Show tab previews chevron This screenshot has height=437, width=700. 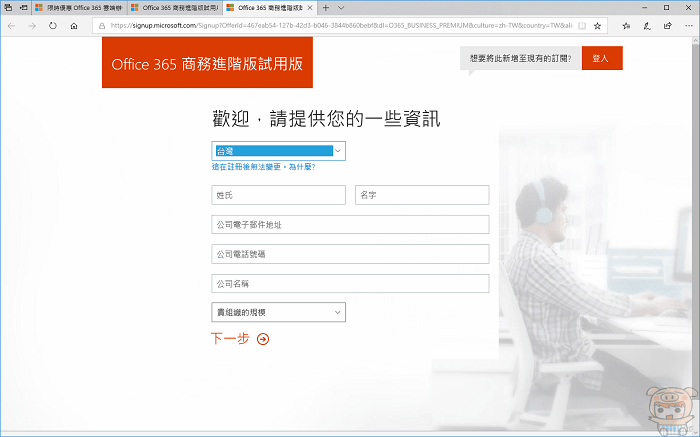click(341, 8)
